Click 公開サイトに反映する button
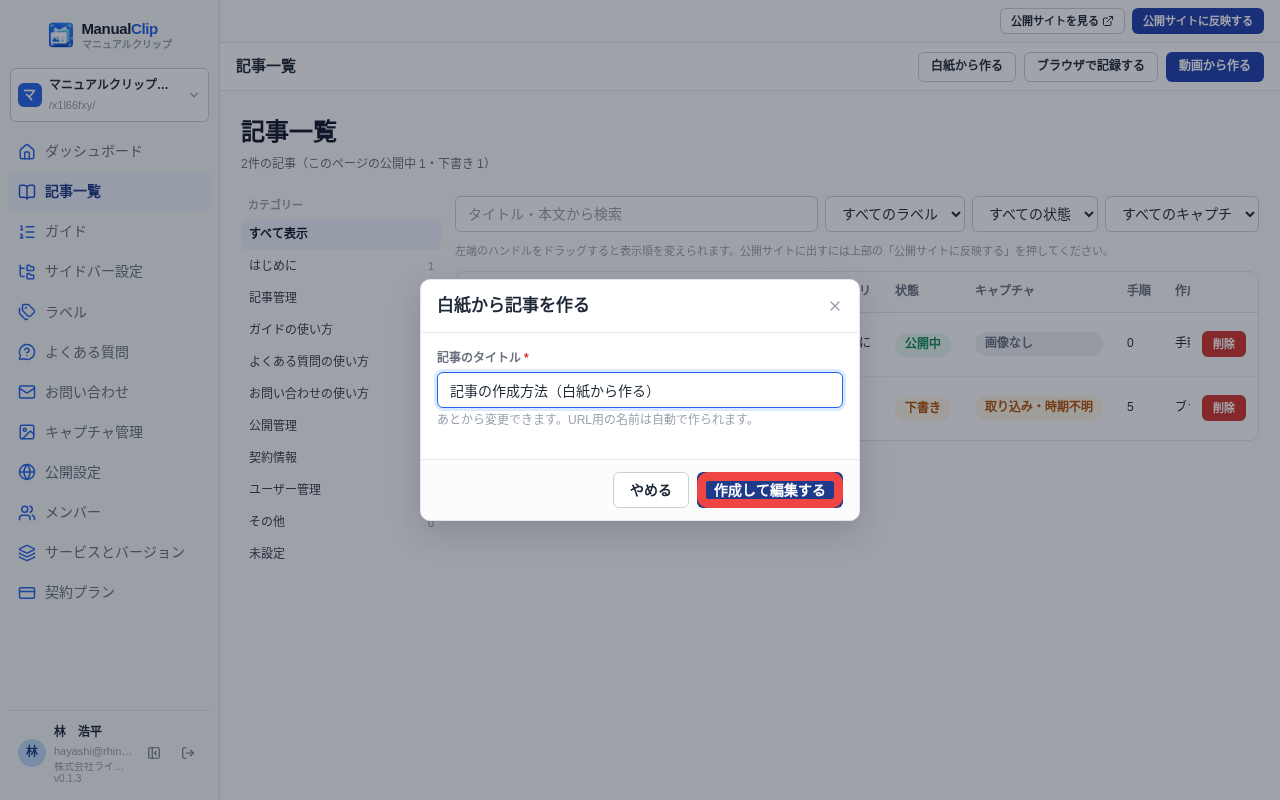 pos(1198,21)
